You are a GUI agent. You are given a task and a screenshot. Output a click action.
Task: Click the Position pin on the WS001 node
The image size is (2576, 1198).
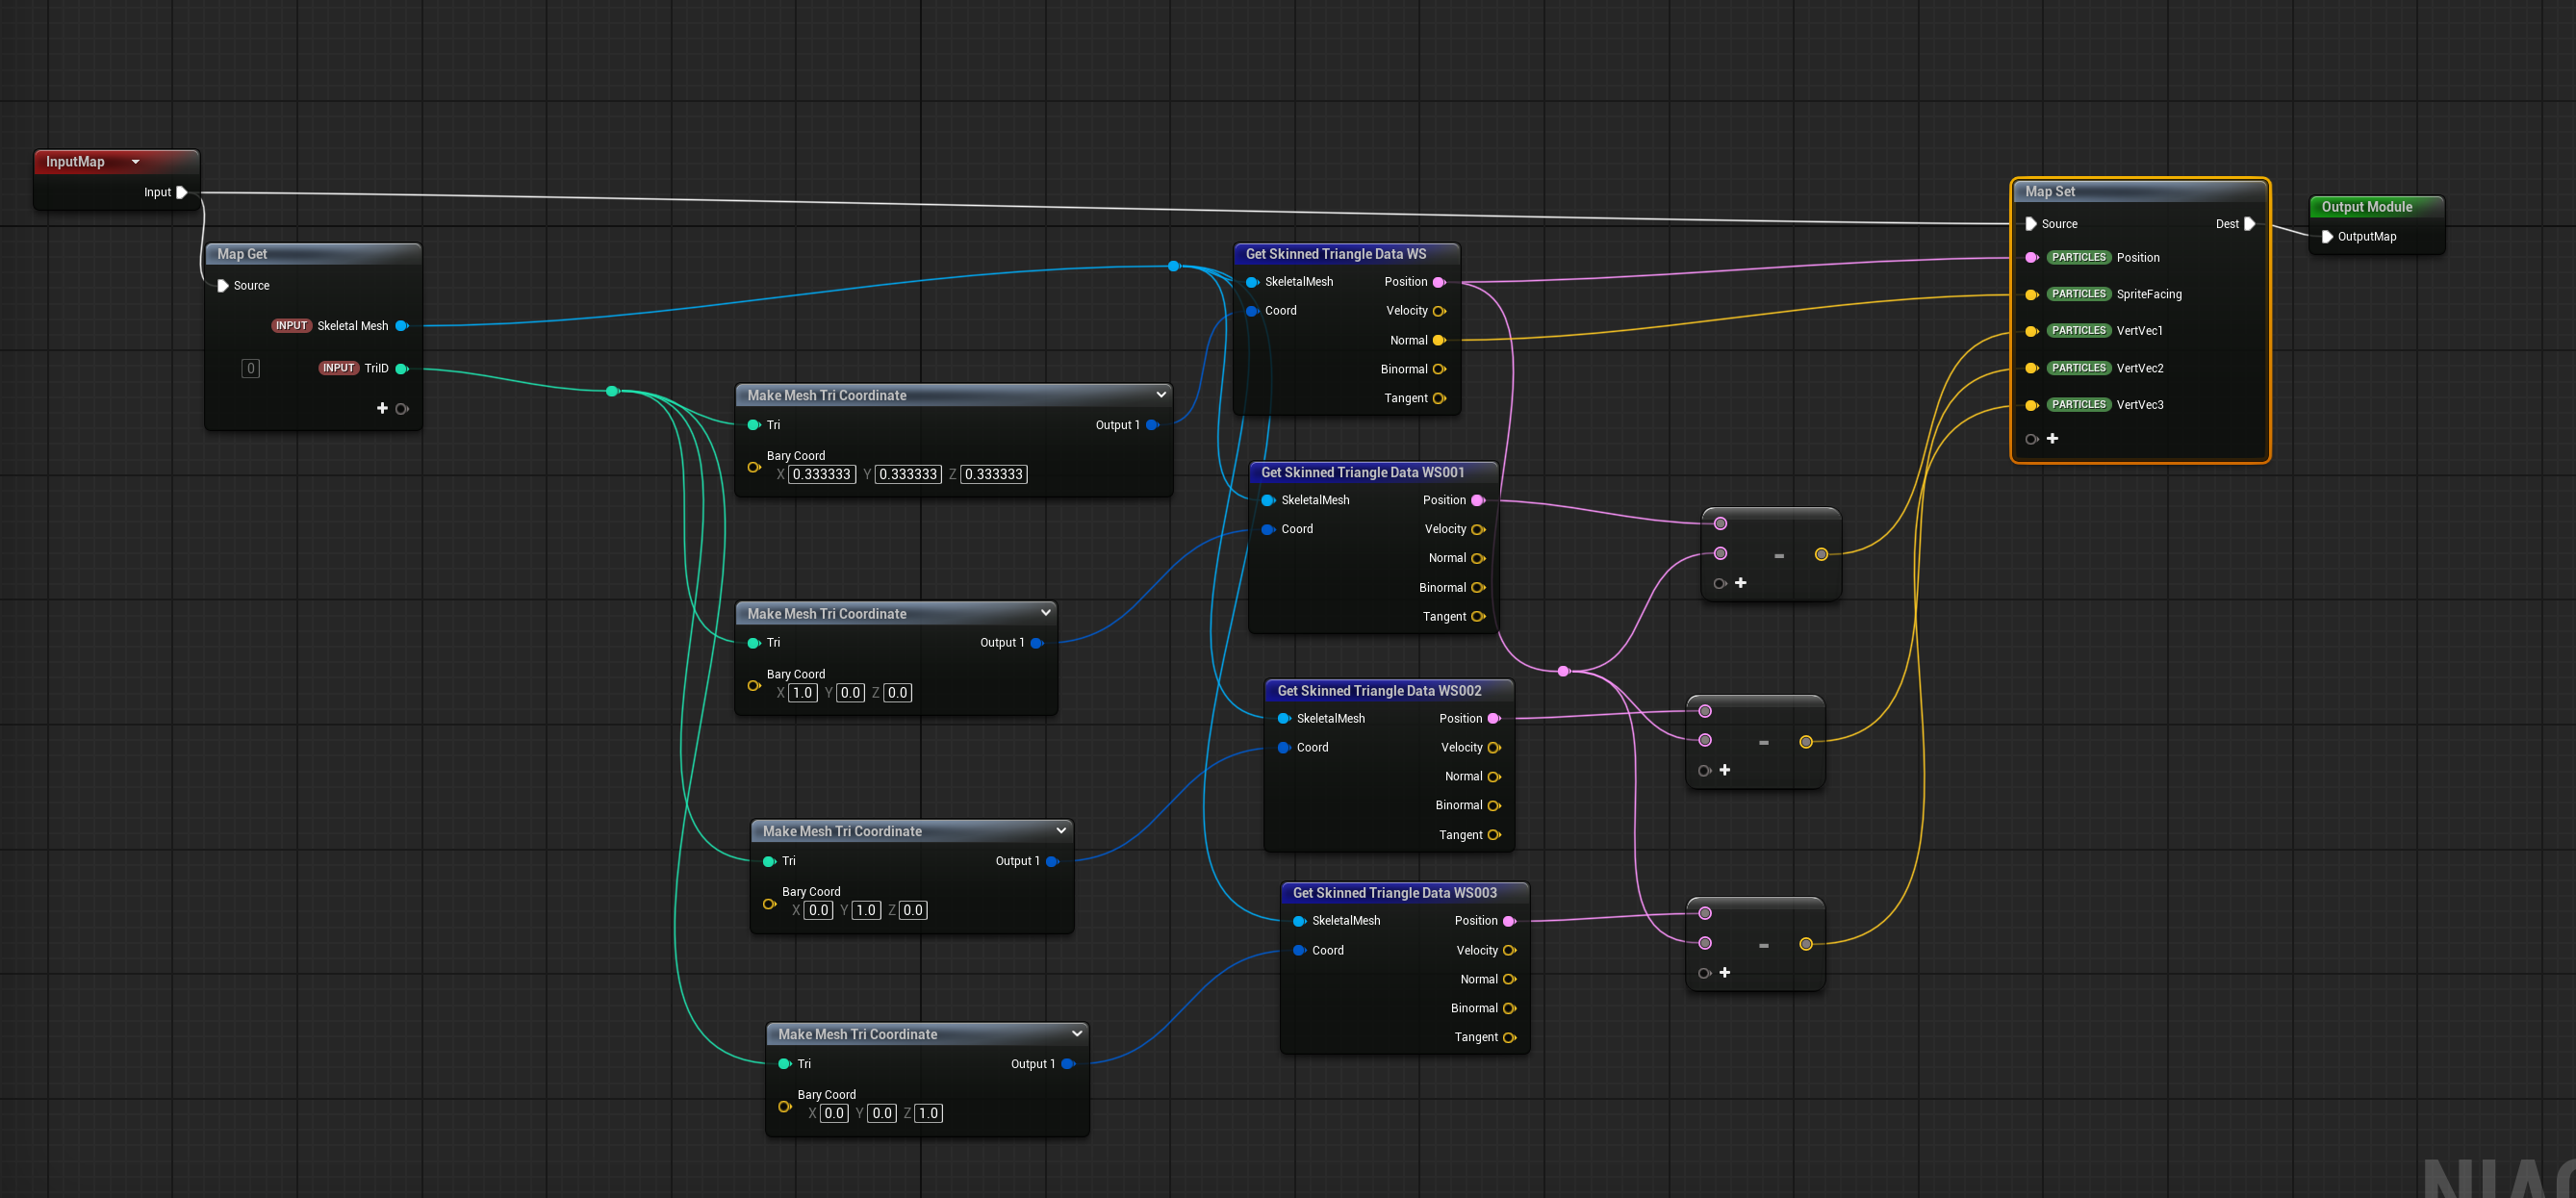1478,500
